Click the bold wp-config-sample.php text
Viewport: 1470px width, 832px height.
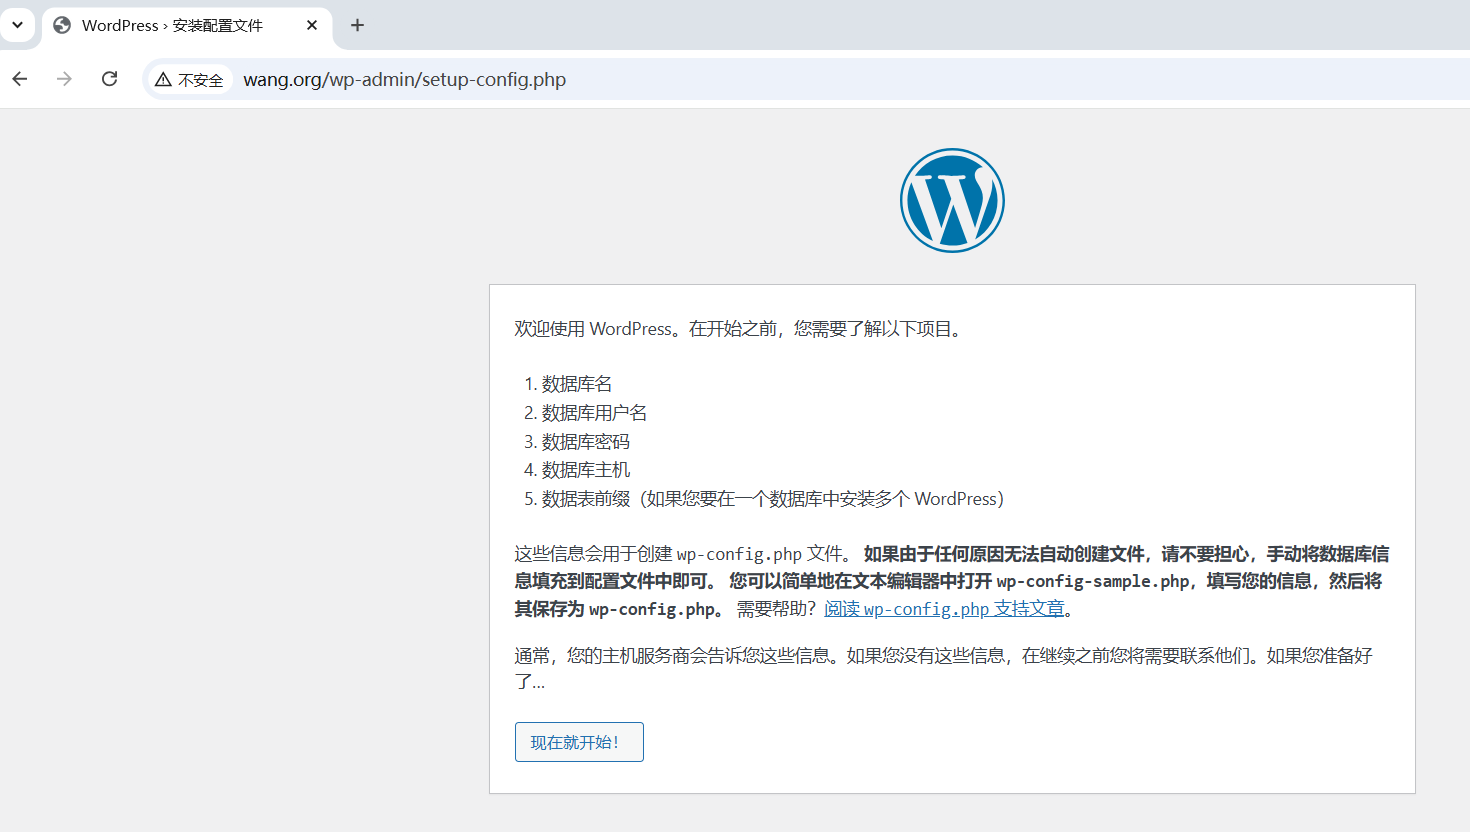(1093, 582)
